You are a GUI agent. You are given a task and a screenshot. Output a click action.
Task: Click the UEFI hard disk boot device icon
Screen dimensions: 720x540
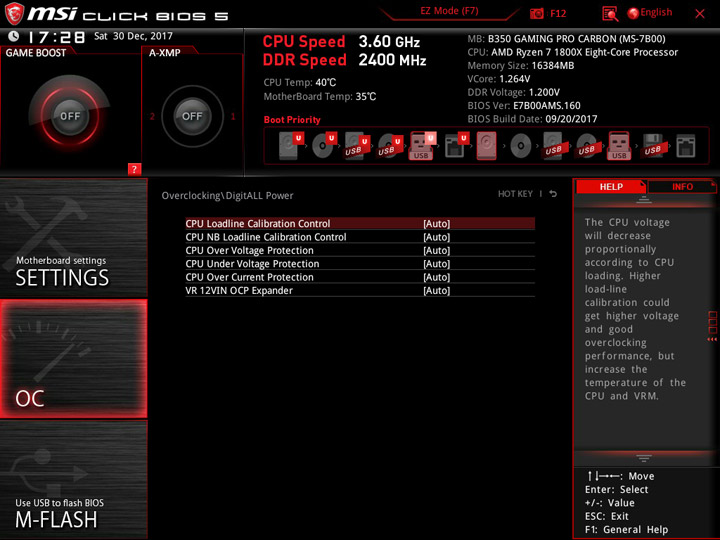(x=291, y=146)
